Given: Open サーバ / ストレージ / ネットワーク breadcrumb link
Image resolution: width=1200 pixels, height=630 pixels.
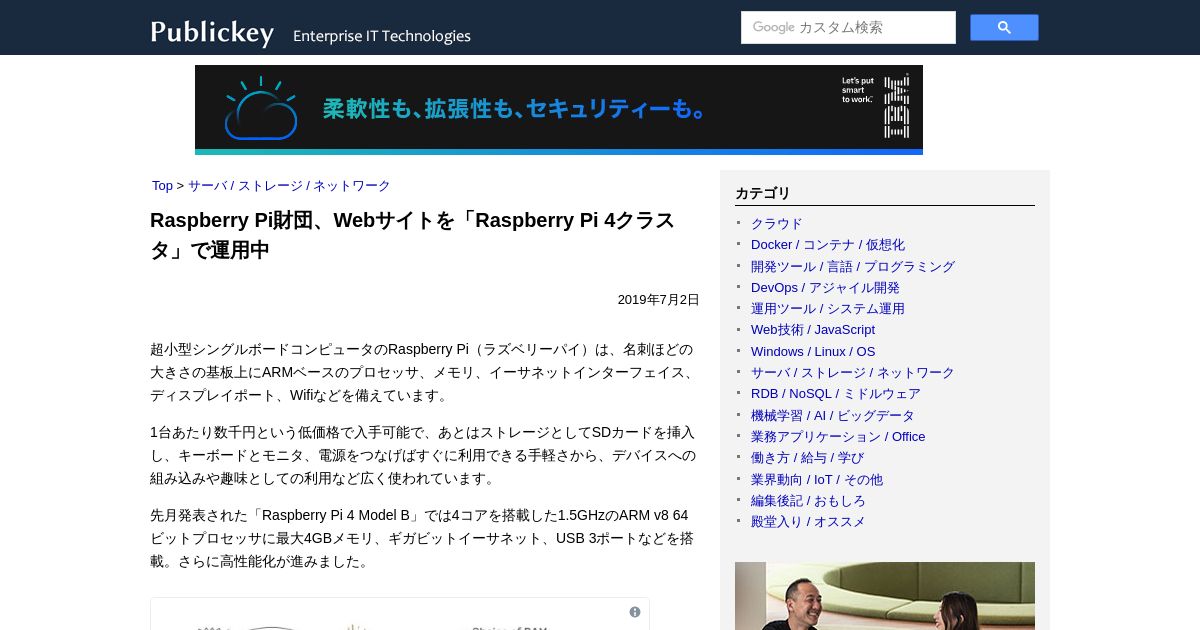Looking at the screenshot, I should tap(289, 186).
